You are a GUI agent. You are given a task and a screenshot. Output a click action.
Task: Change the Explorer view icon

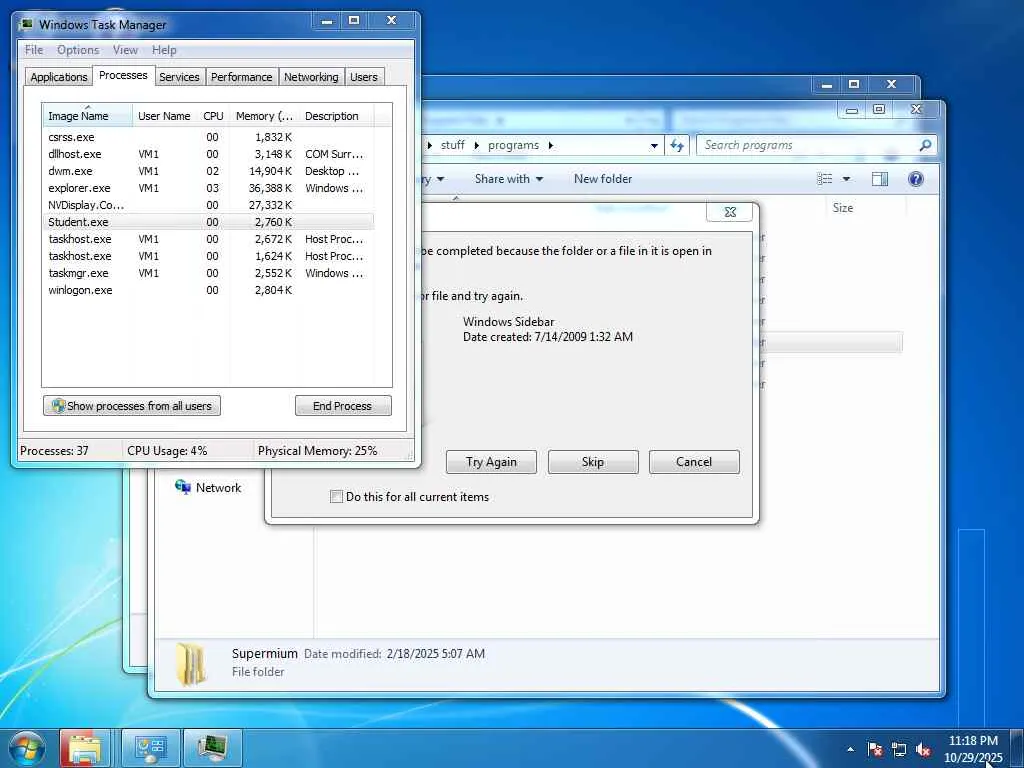point(825,179)
